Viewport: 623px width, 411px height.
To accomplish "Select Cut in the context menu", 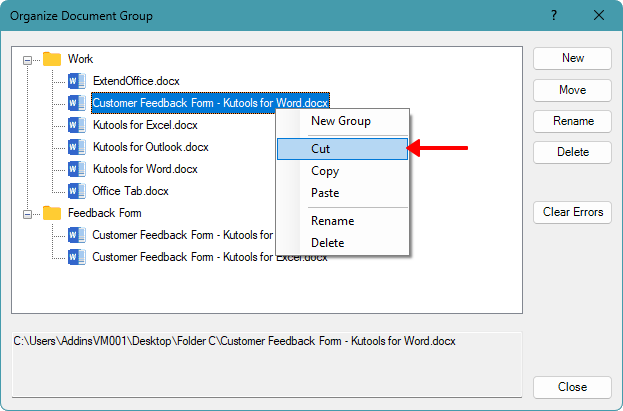I will point(342,149).
